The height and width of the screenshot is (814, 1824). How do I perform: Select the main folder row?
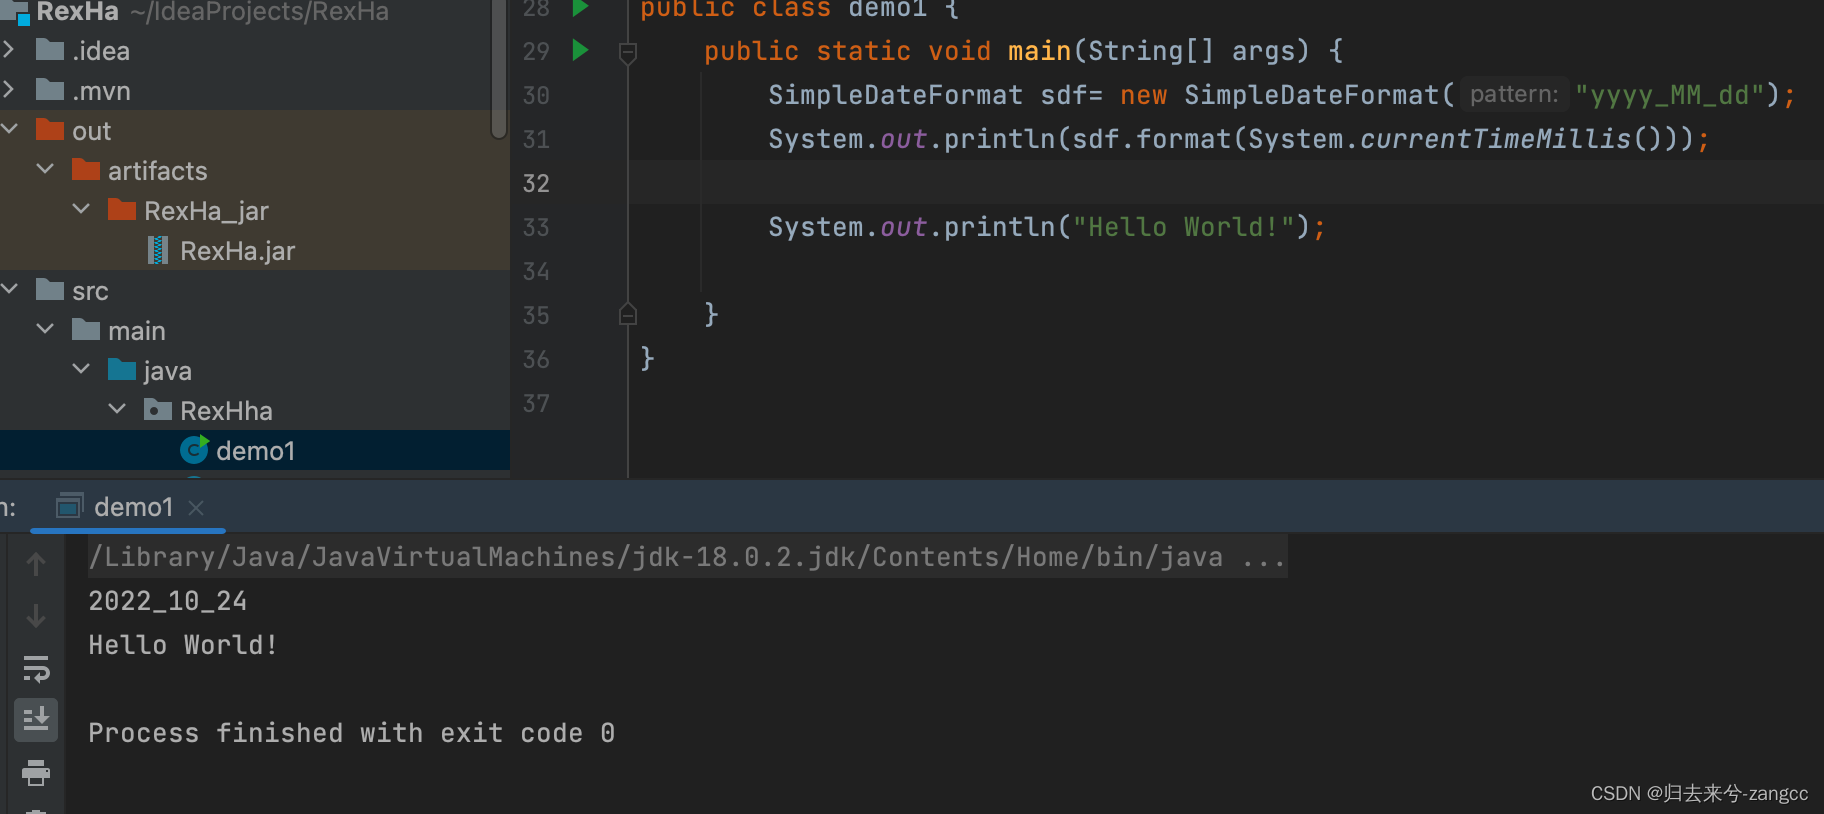(x=255, y=330)
